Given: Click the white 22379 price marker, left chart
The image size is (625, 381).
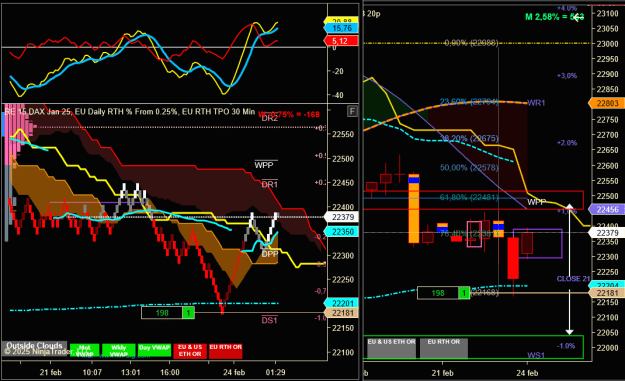Looking at the screenshot, I should [342, 217].
